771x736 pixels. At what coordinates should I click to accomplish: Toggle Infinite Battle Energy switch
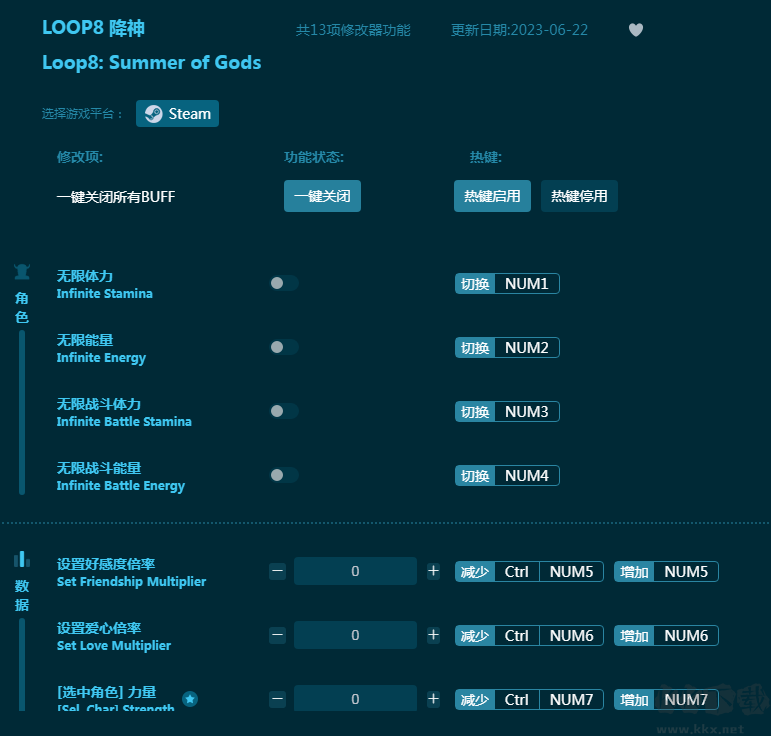tap(284, 475)
